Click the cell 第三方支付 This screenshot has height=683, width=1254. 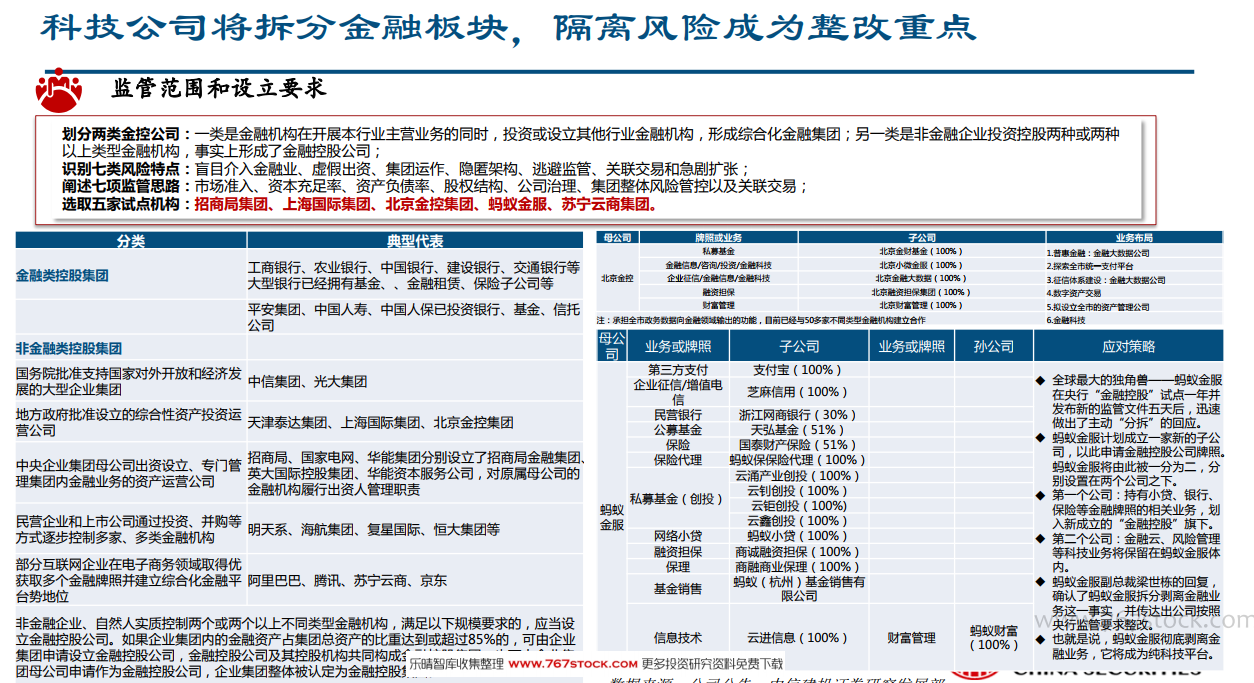[x=678, y=370]
